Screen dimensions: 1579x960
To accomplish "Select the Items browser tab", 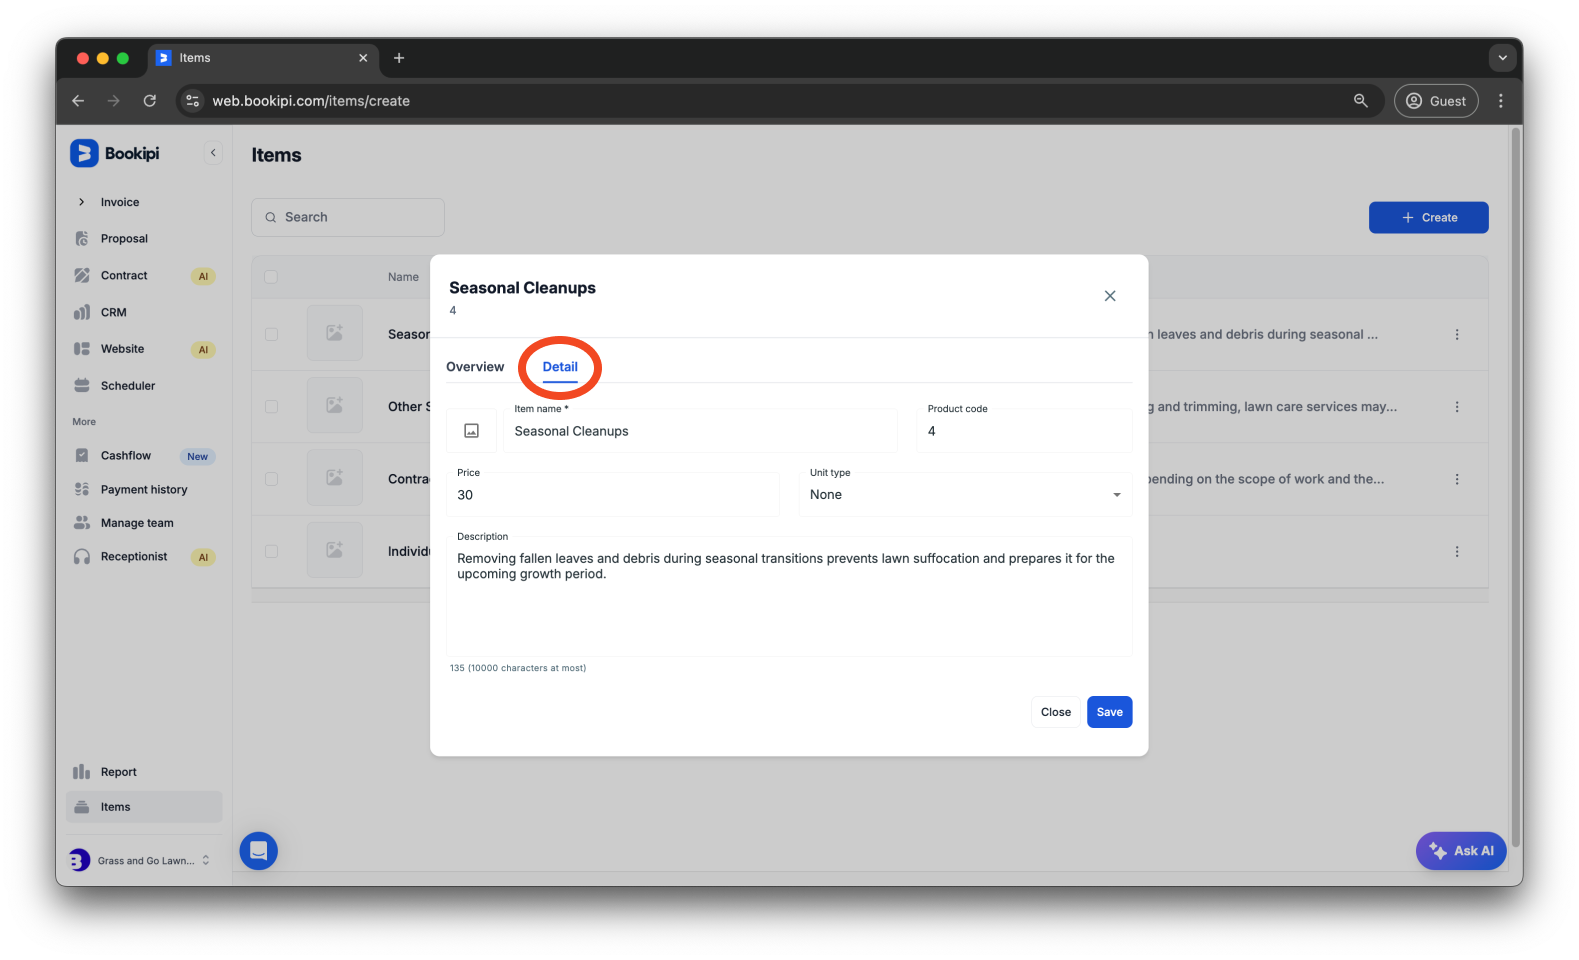I will click(263, 58).
